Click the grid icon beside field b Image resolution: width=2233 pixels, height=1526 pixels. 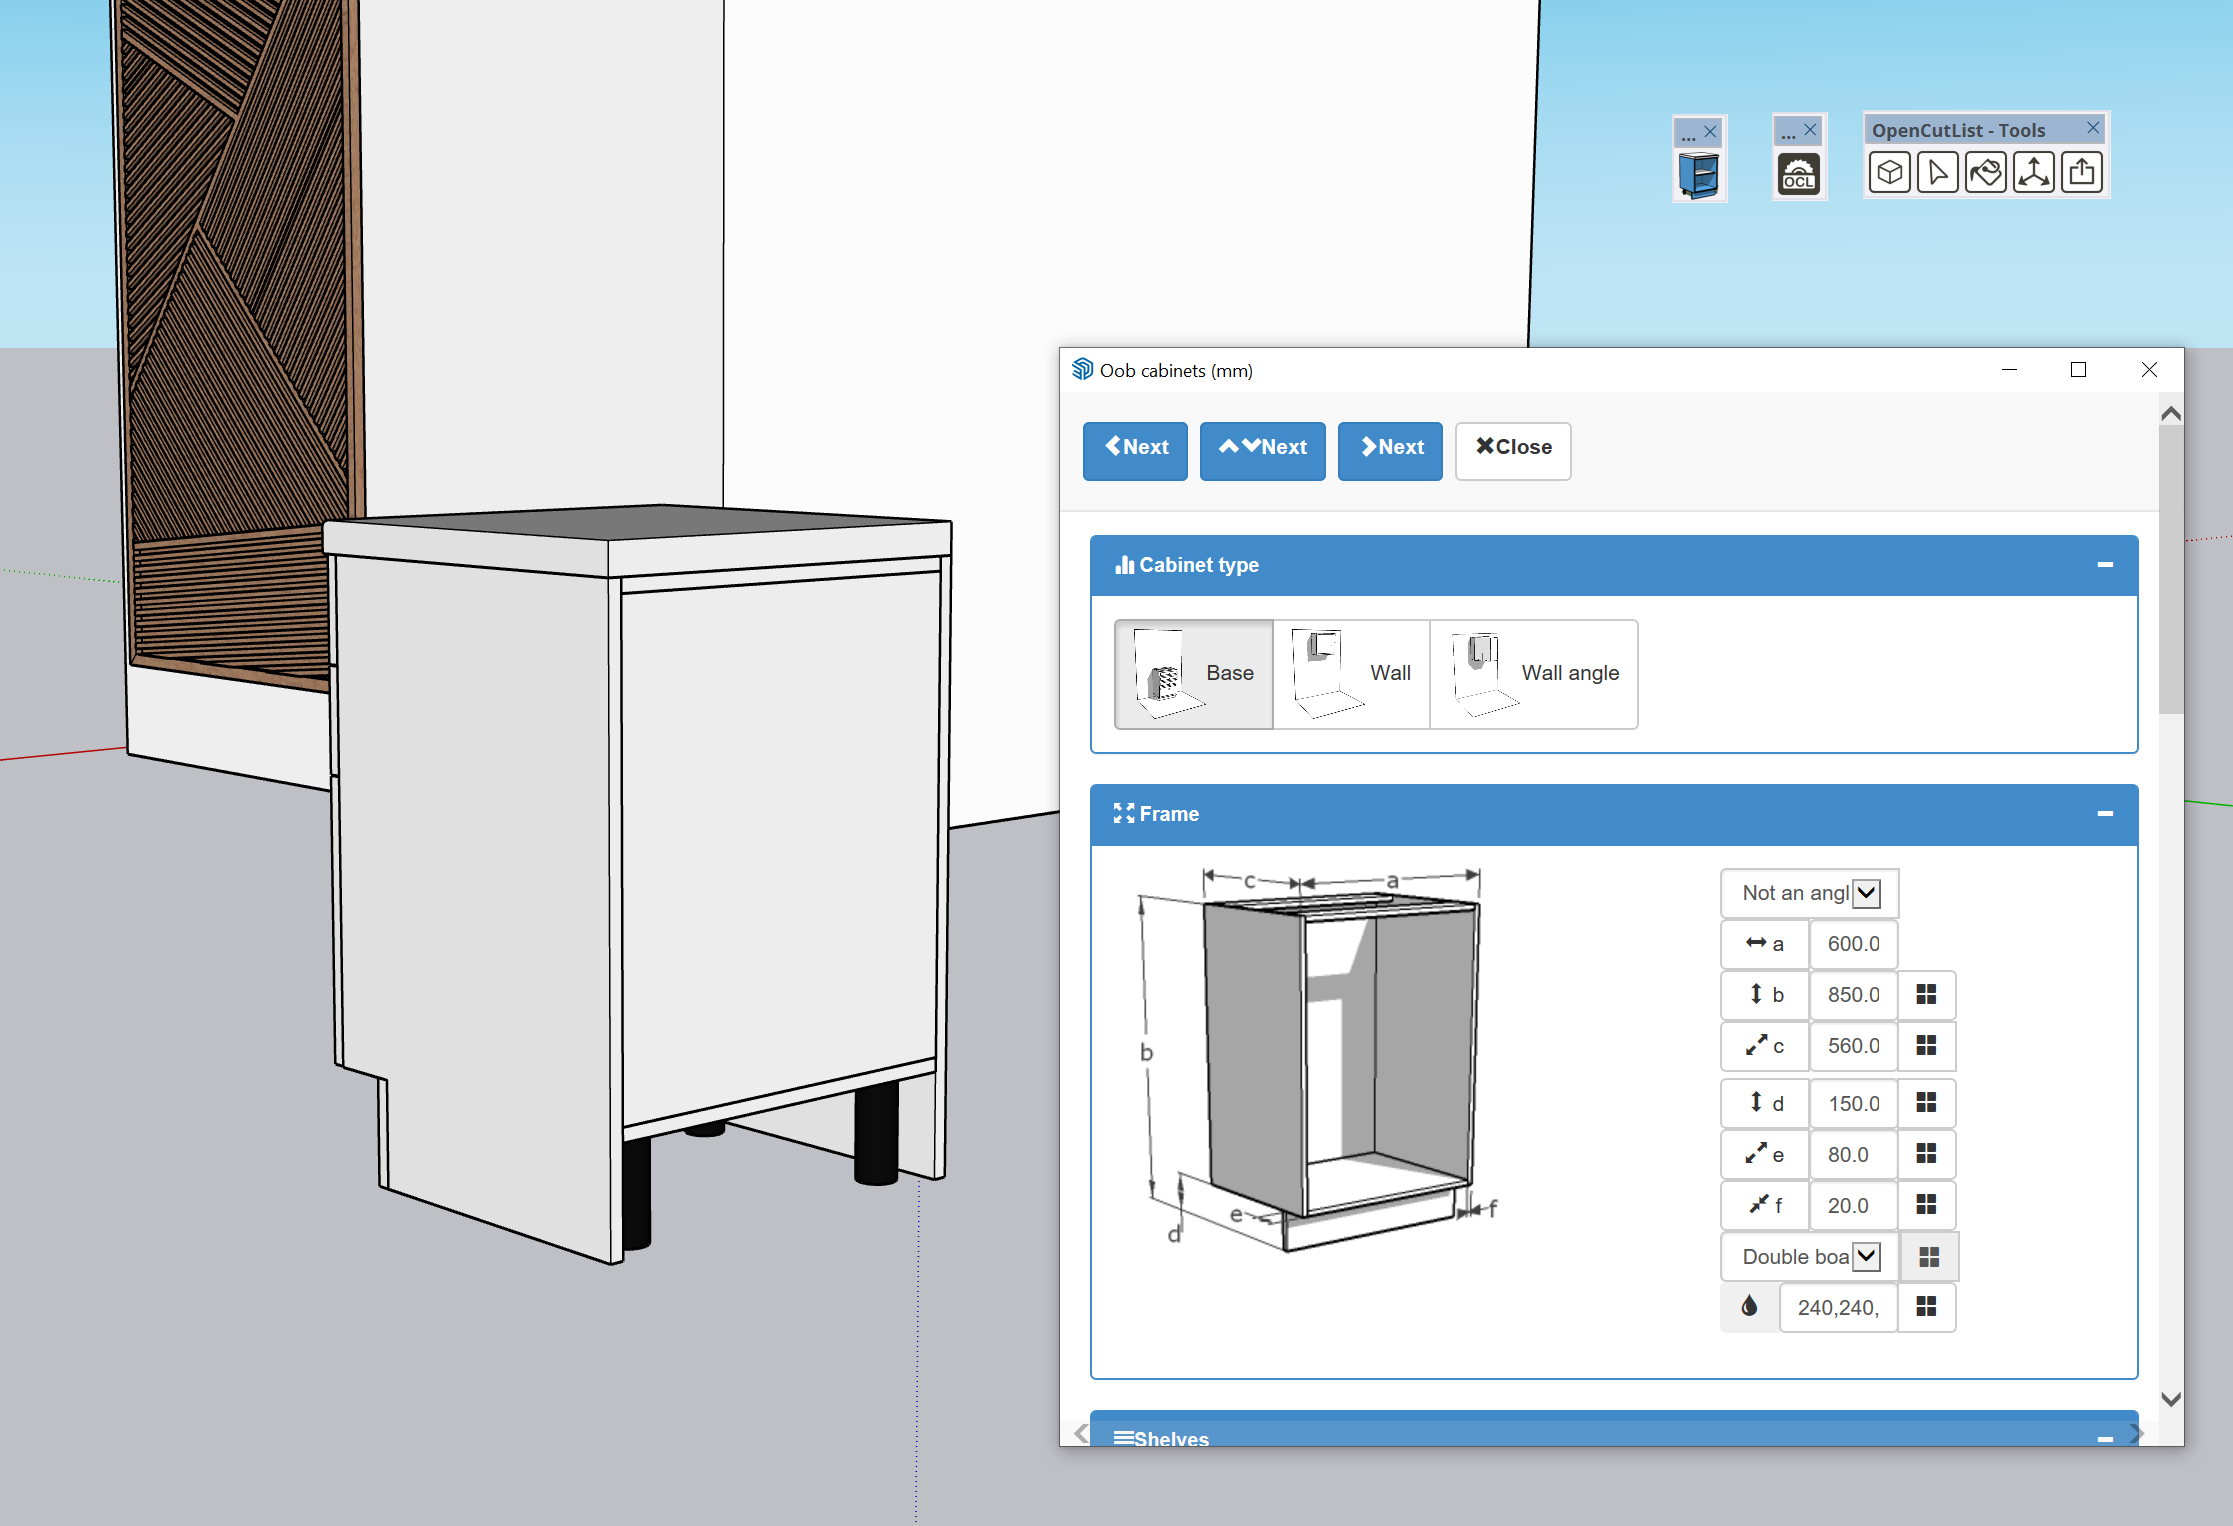(x=1926, y=994)
